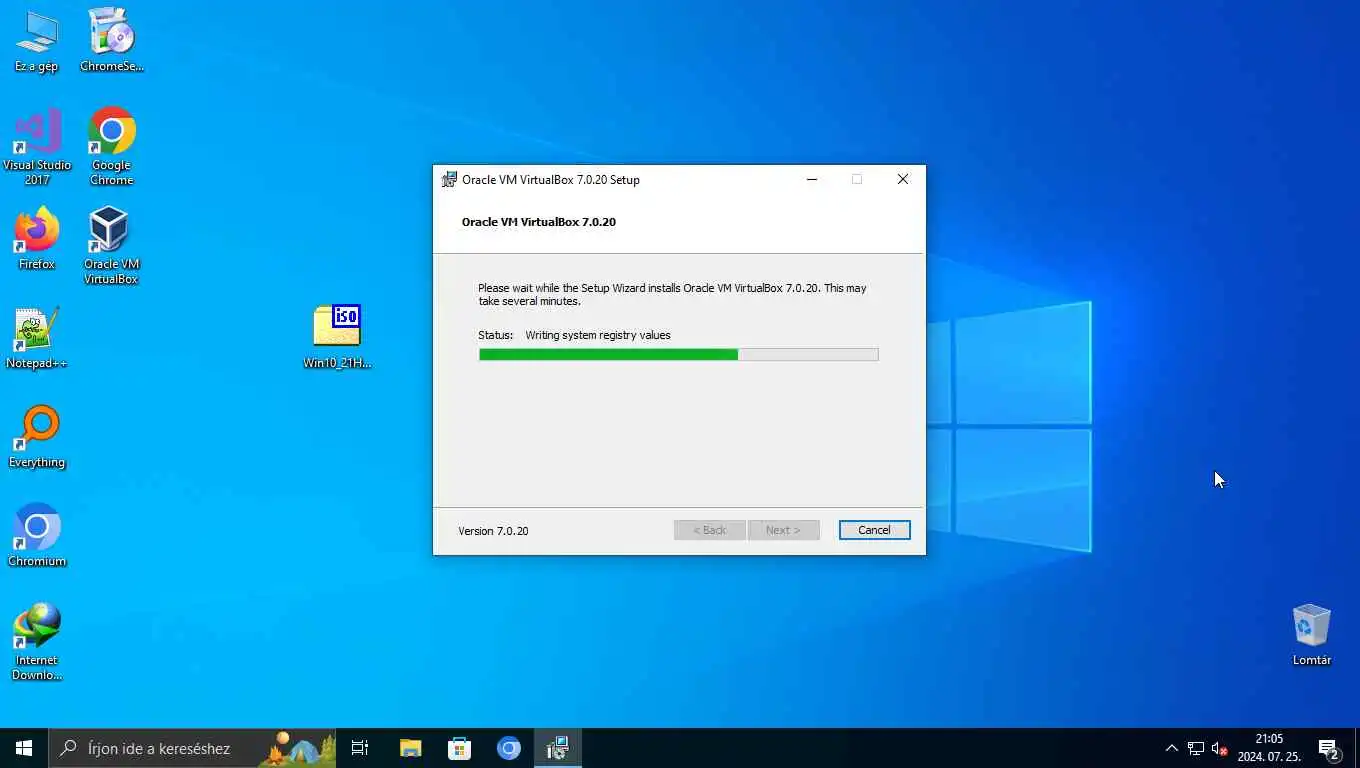Select the Chromium desktop shortcut
The height and width of the screenshot is (768, 1360).
pyautogui.click(x=37, y=536)
